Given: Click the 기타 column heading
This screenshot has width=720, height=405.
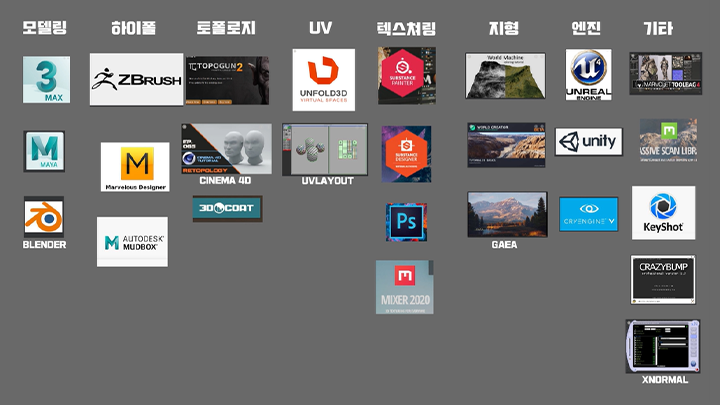Looking at the screenshot, I should click(x=658, y=28).
